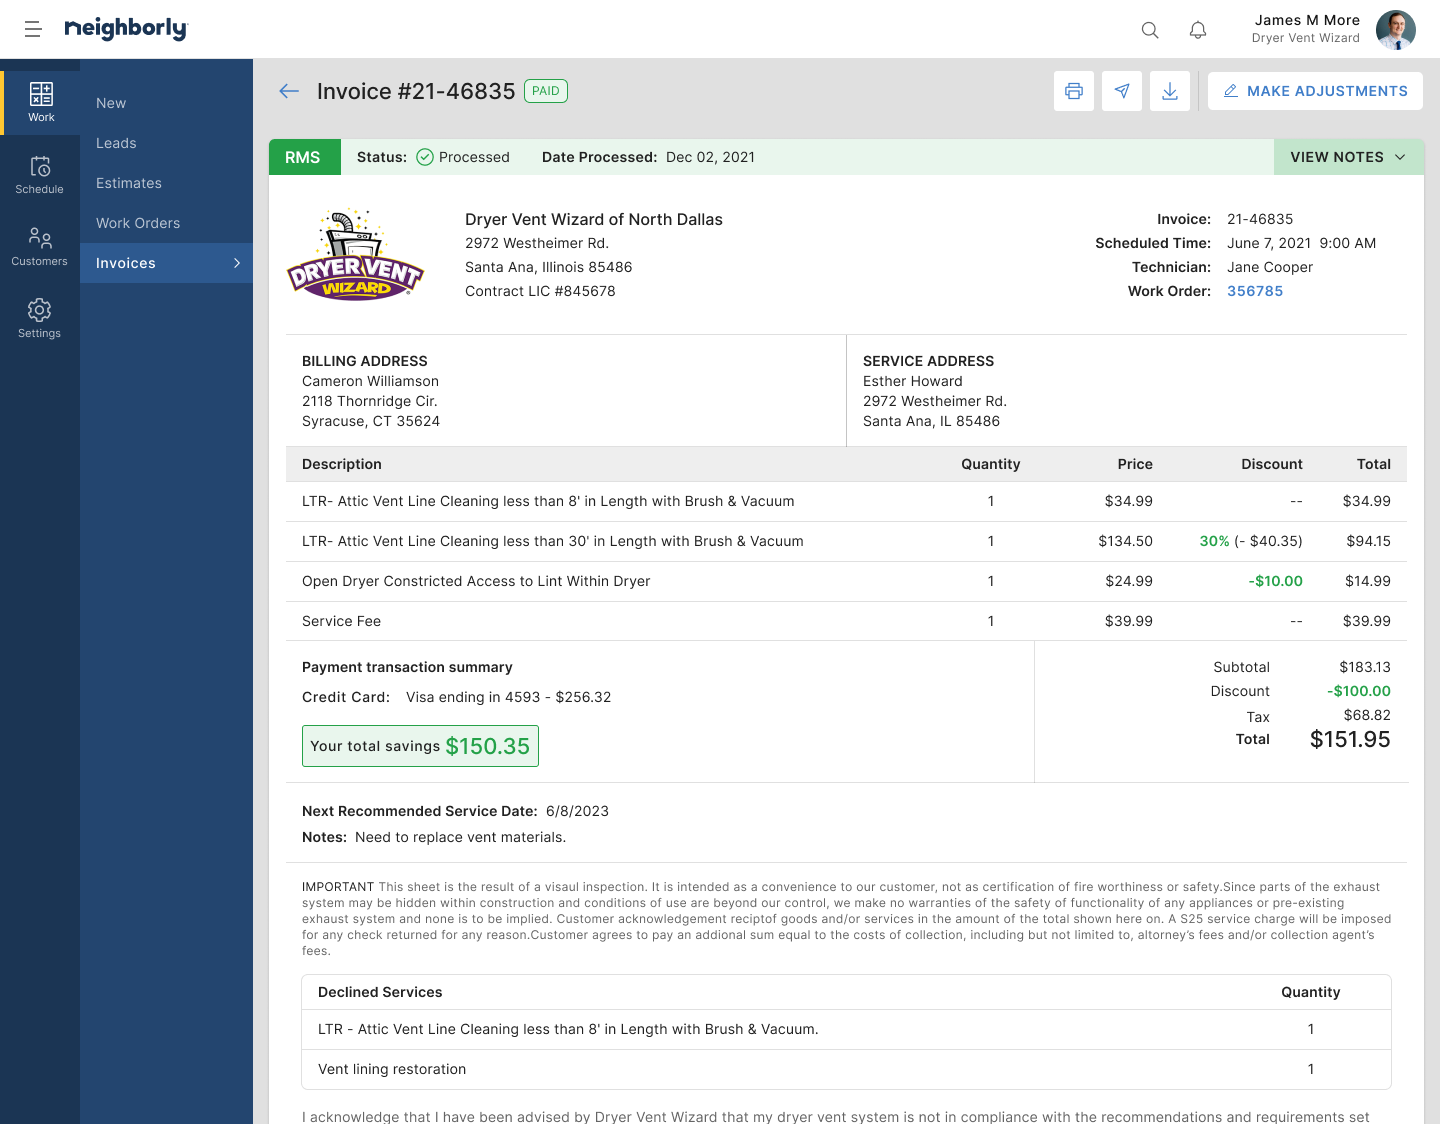Open the hamburger menu
This screenshot has height=1124, width=1440.
(x=33, y=30)
